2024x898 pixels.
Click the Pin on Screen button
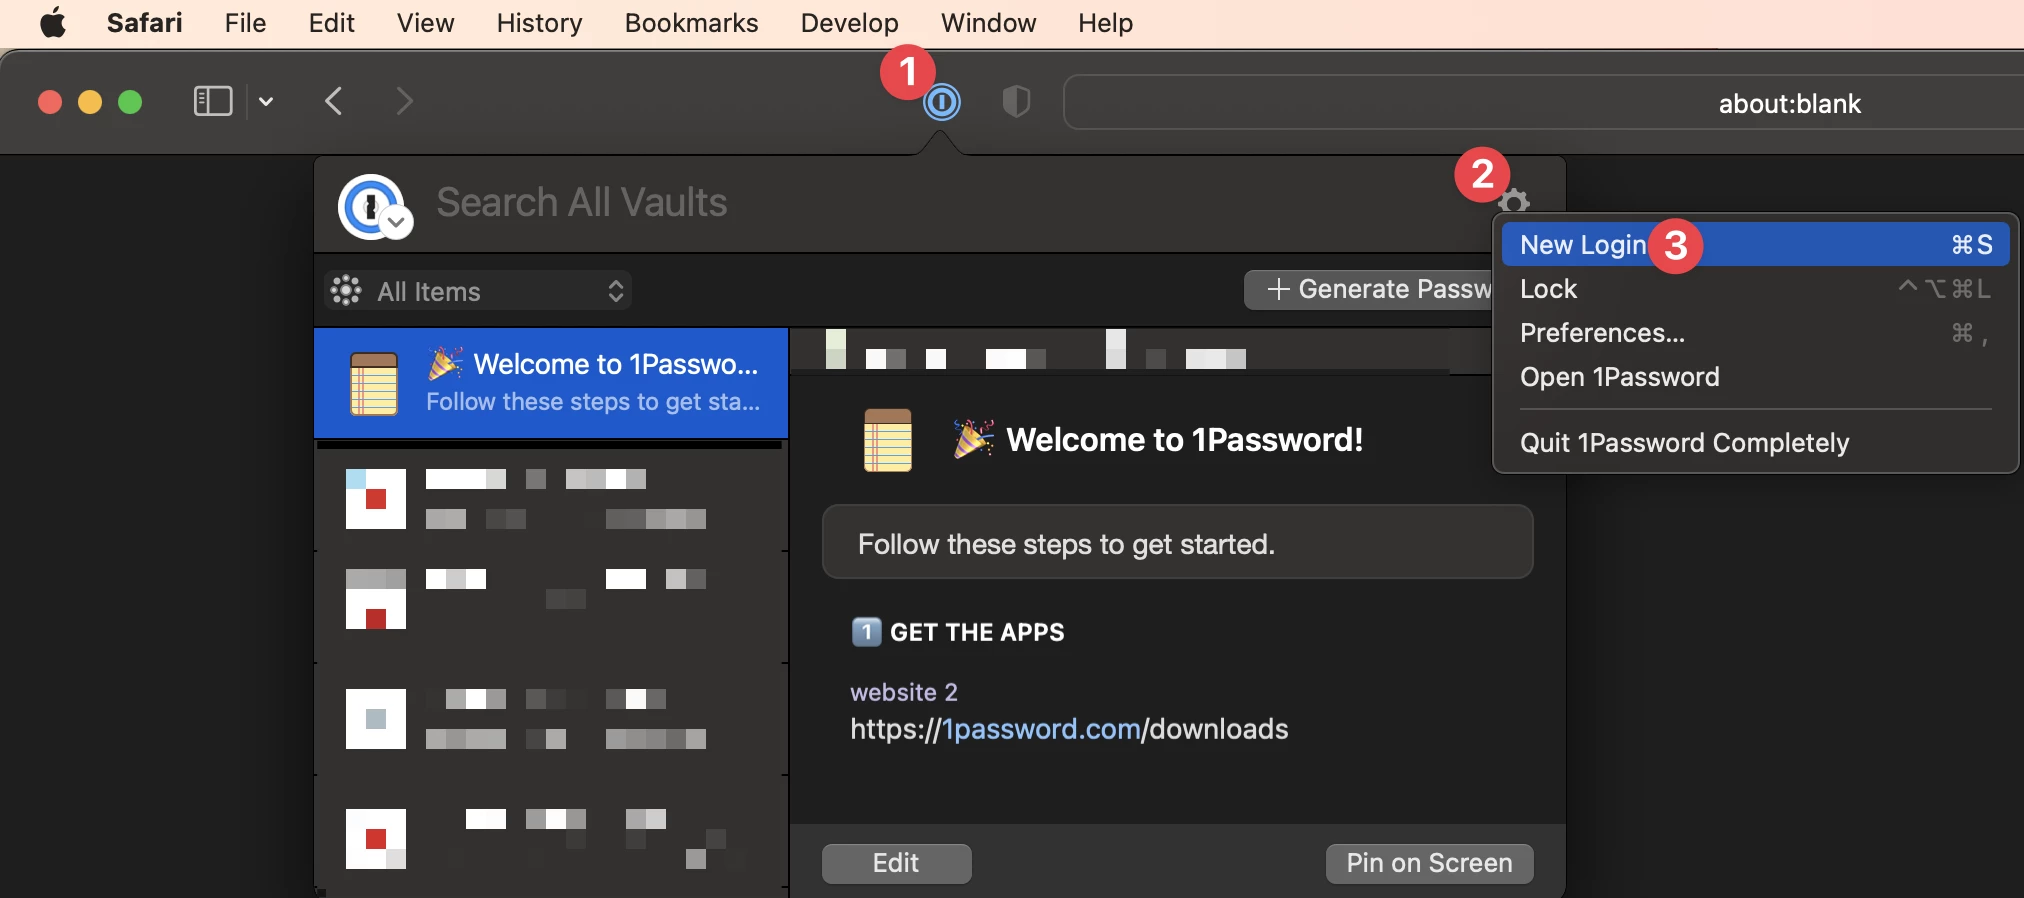(1429, 863)
